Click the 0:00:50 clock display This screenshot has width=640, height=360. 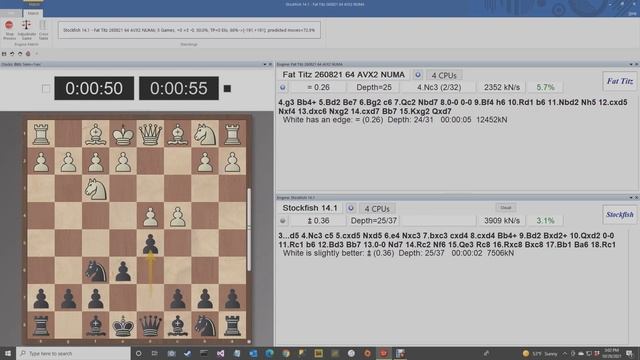[x=94, y=88]
